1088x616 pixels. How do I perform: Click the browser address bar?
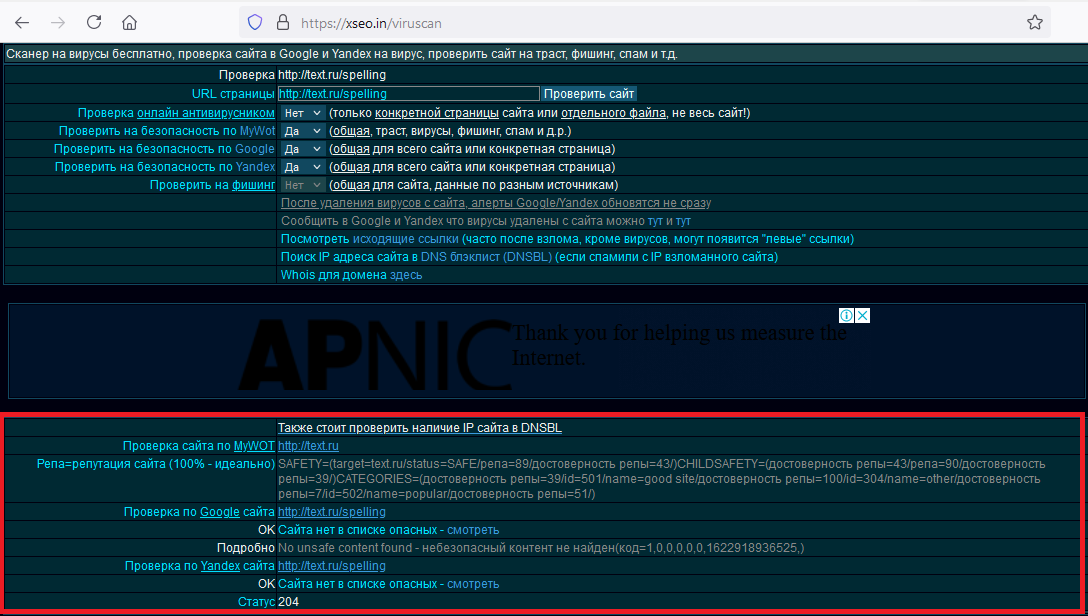tap(640, 22)
